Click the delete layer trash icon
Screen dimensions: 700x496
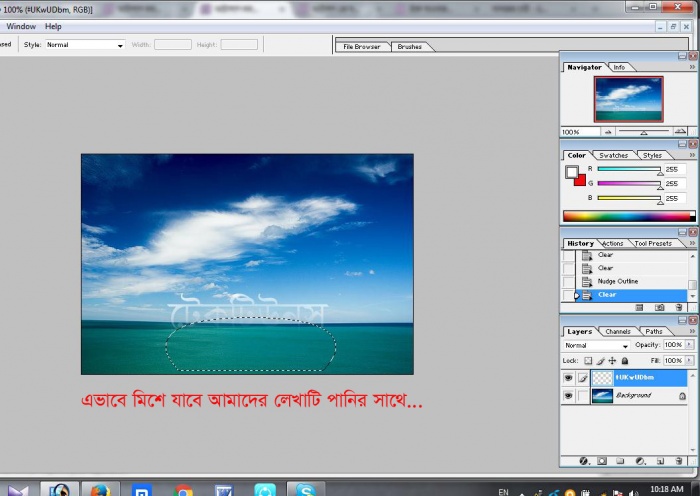point(681,461)
